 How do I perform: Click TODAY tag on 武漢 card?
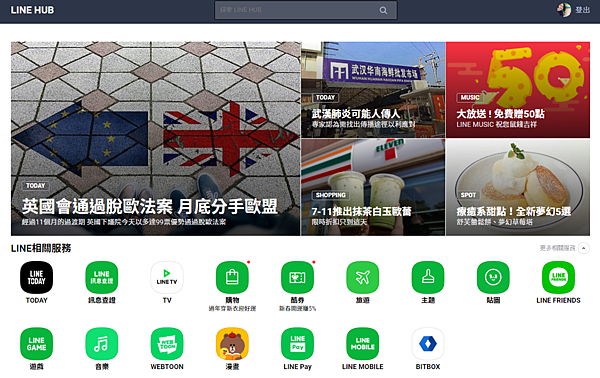[325, 98]
